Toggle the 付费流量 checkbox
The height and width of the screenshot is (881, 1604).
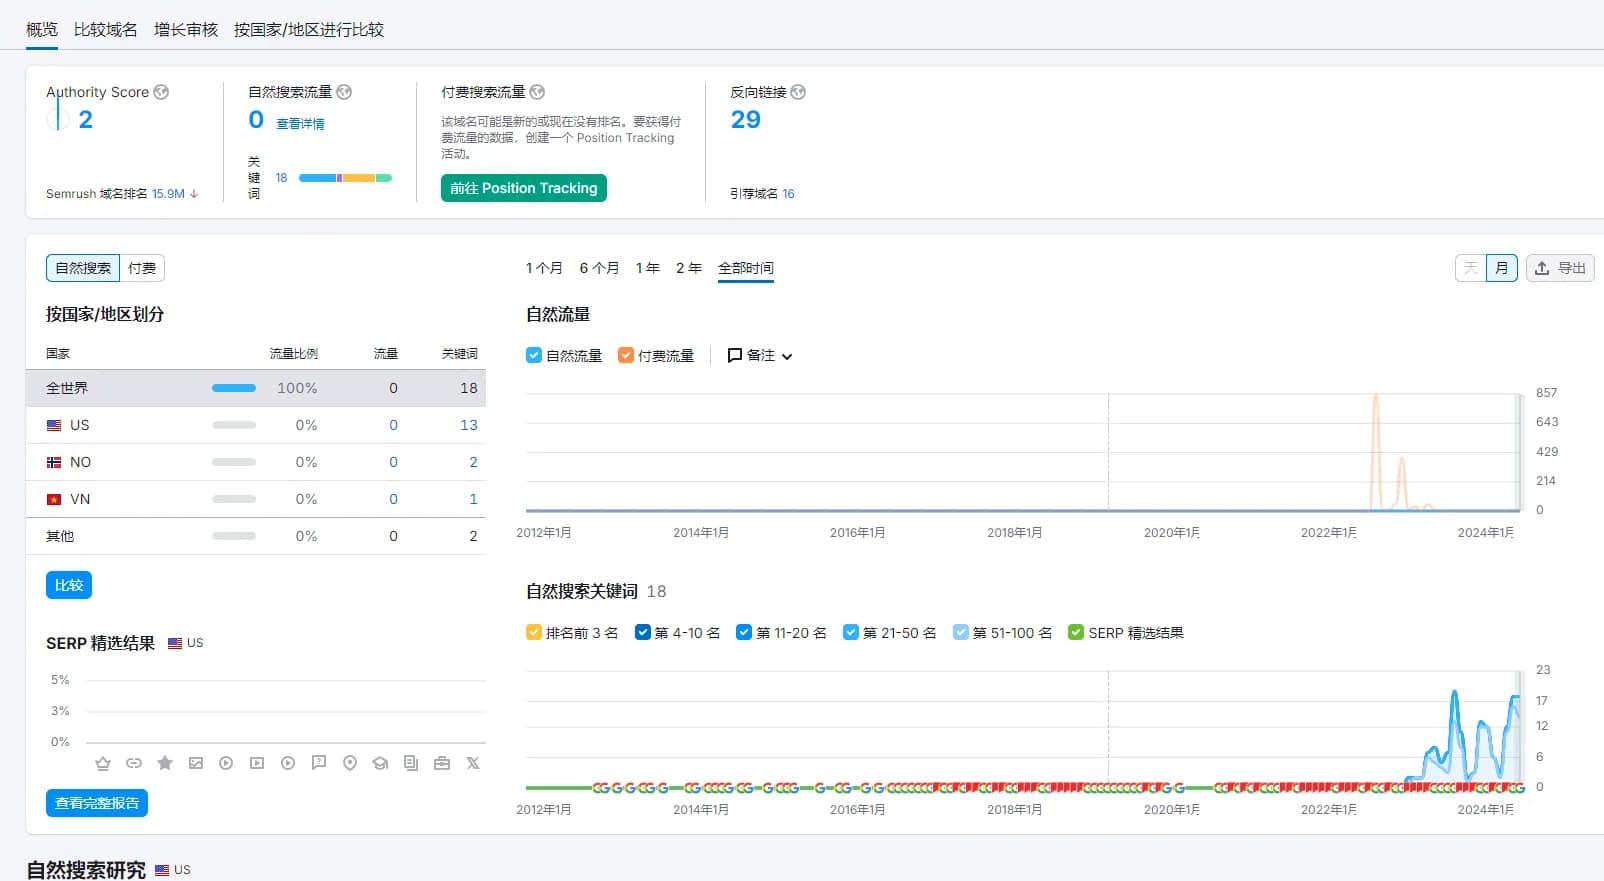[x=626, y=355]
